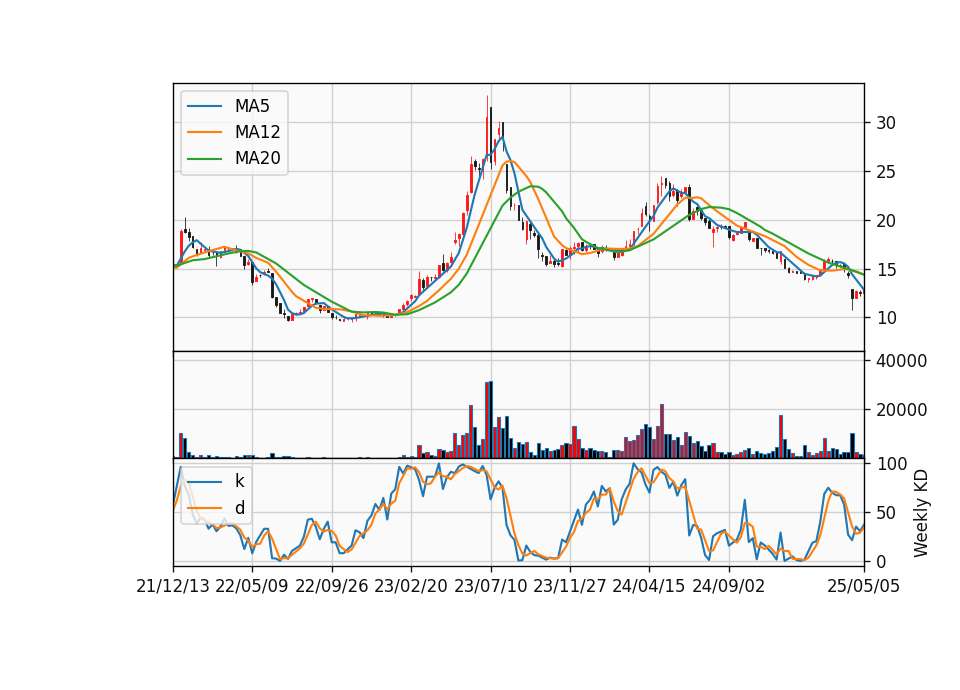Click the price axis value 20
This screenshot has height=690, width=960.
tap(886, 221)
